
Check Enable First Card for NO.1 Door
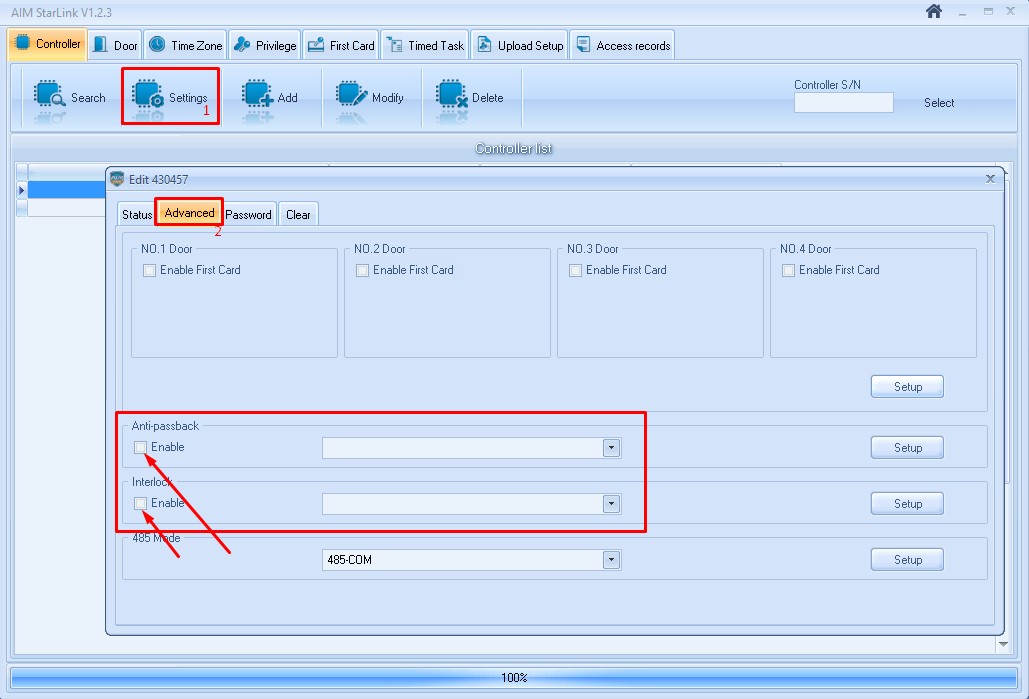point(149,270)
